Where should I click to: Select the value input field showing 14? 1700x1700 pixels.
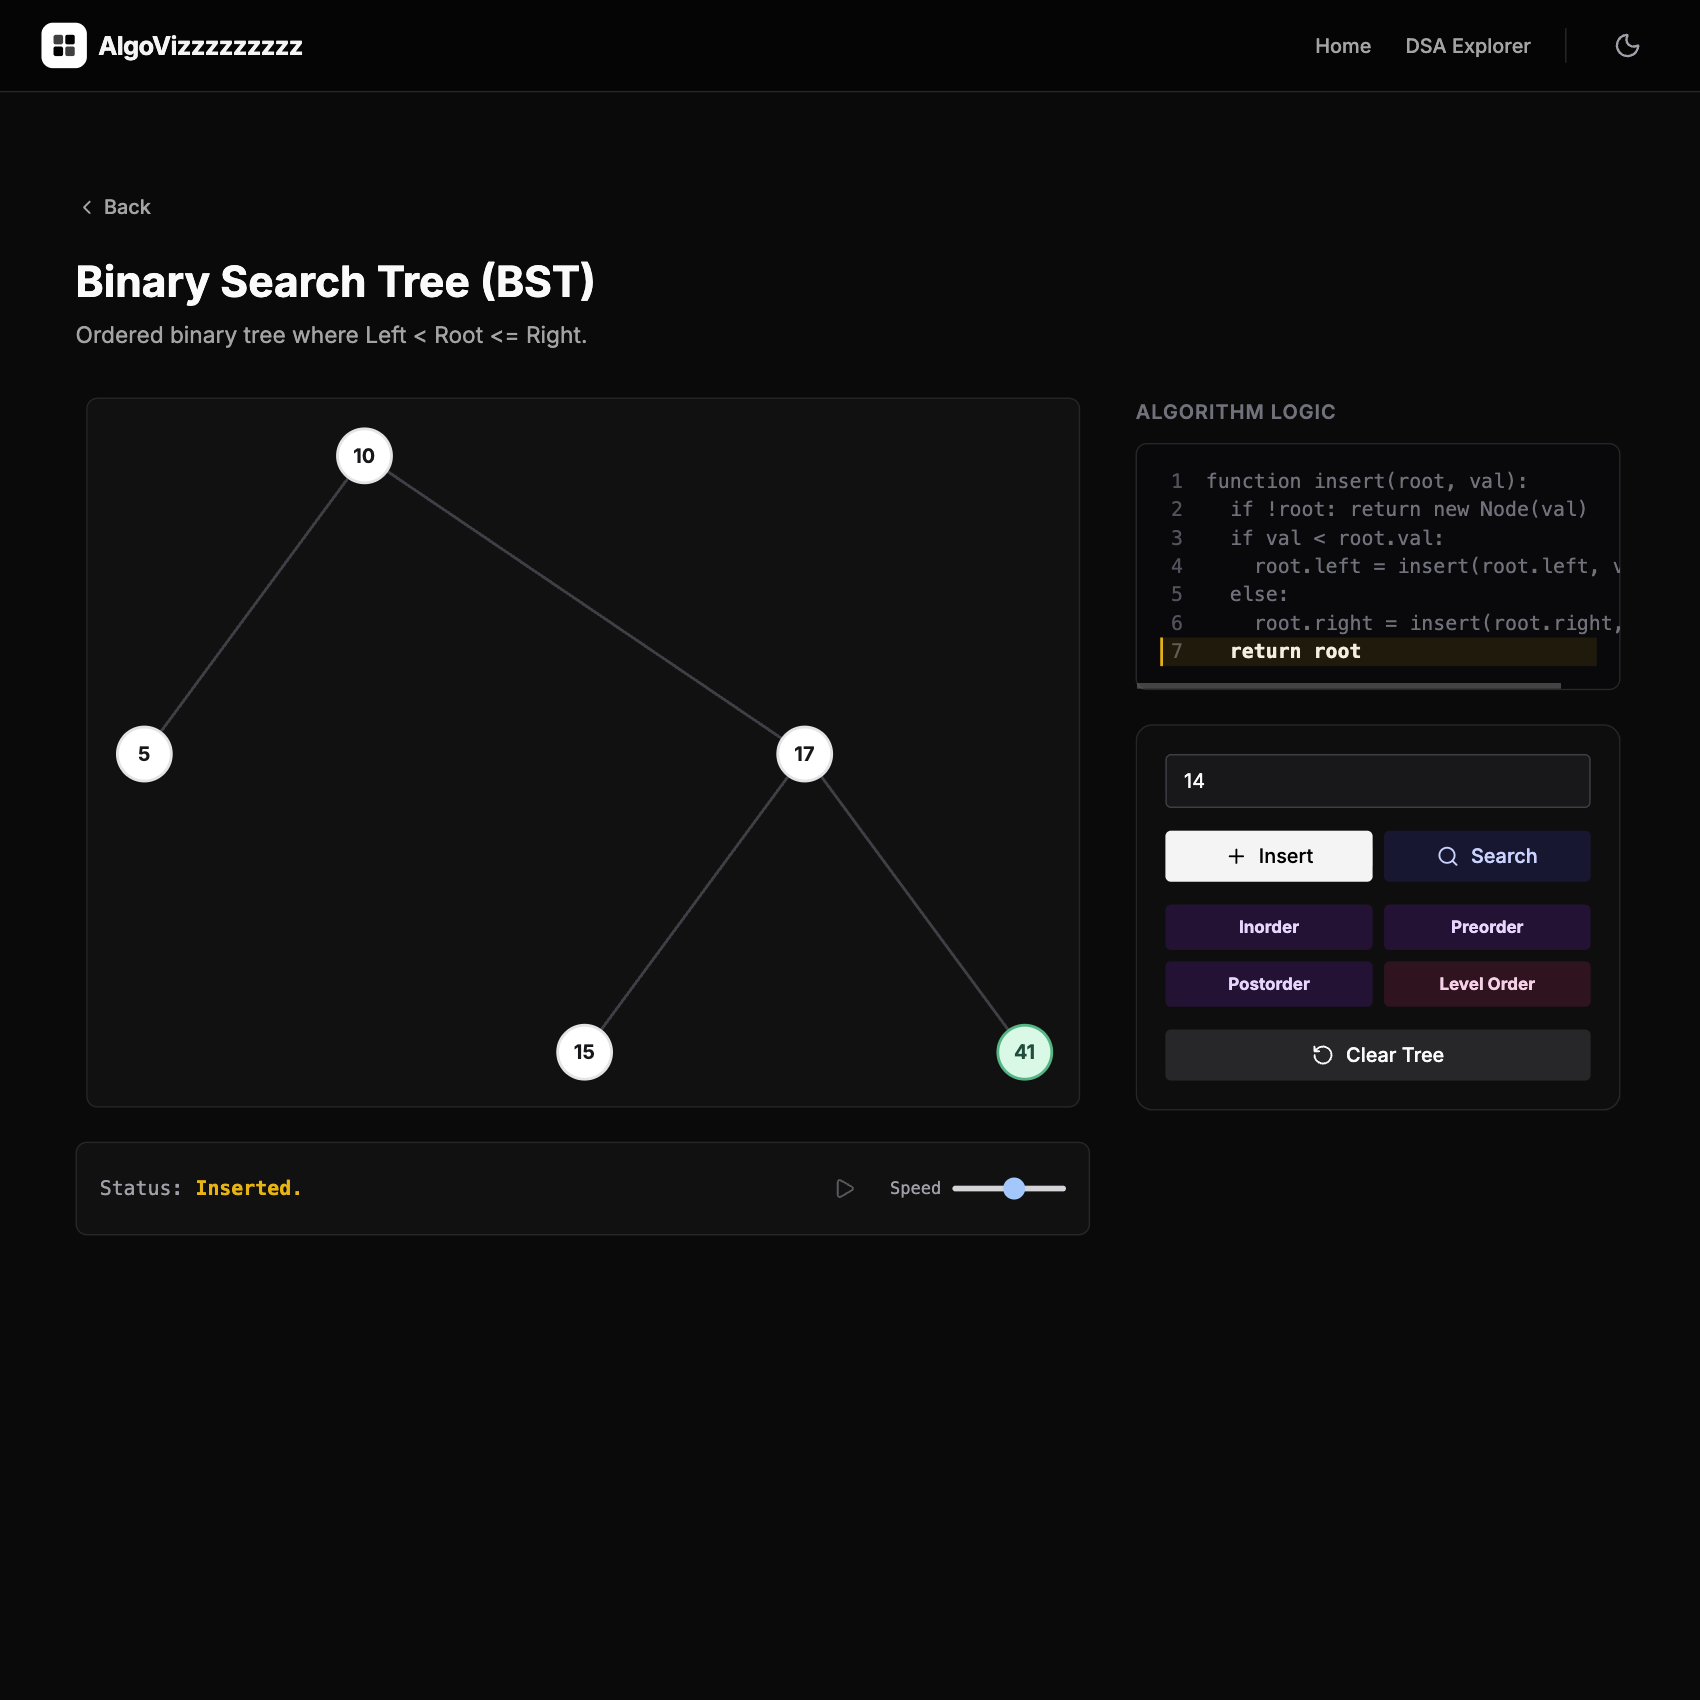pos(1378,781)
